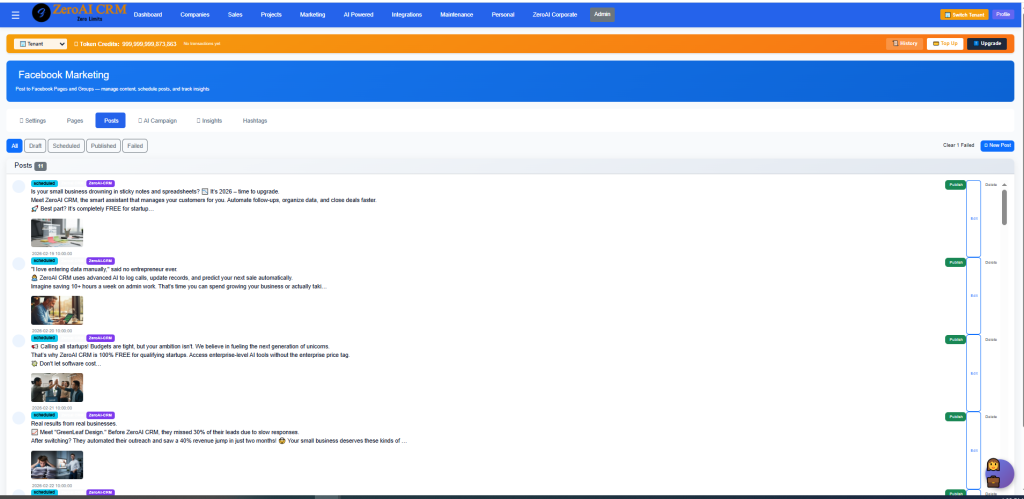Open the Marketing navigation menu
Viewport: 1024px width, 499px height.
(312, 15)
